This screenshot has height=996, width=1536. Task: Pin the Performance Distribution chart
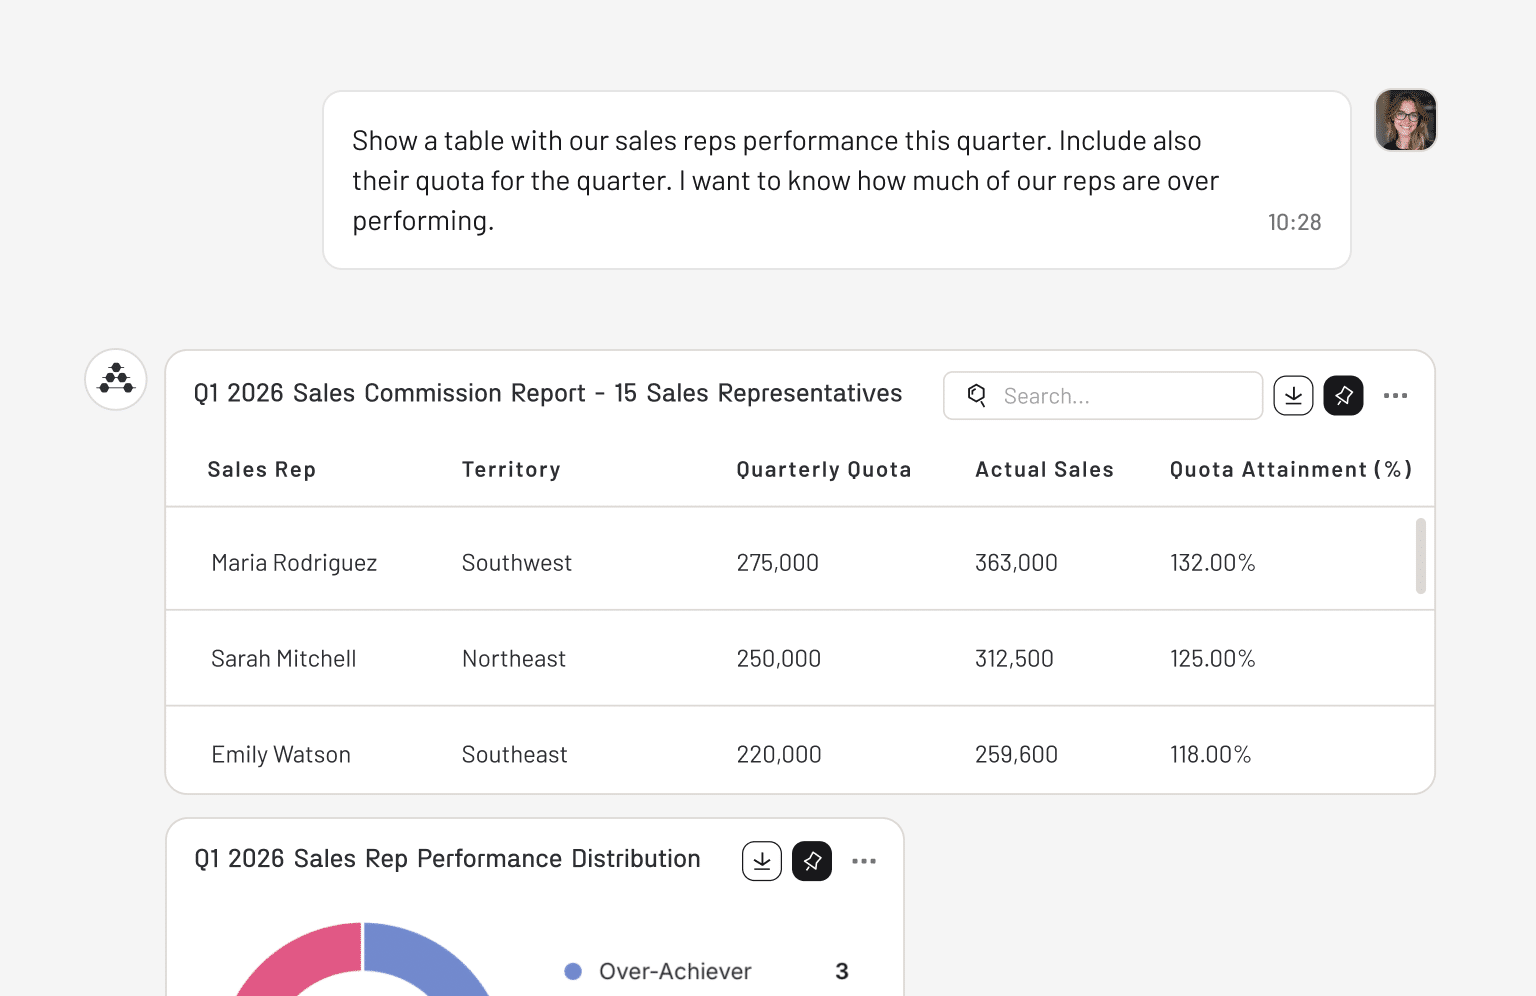(x=812, y=861)
